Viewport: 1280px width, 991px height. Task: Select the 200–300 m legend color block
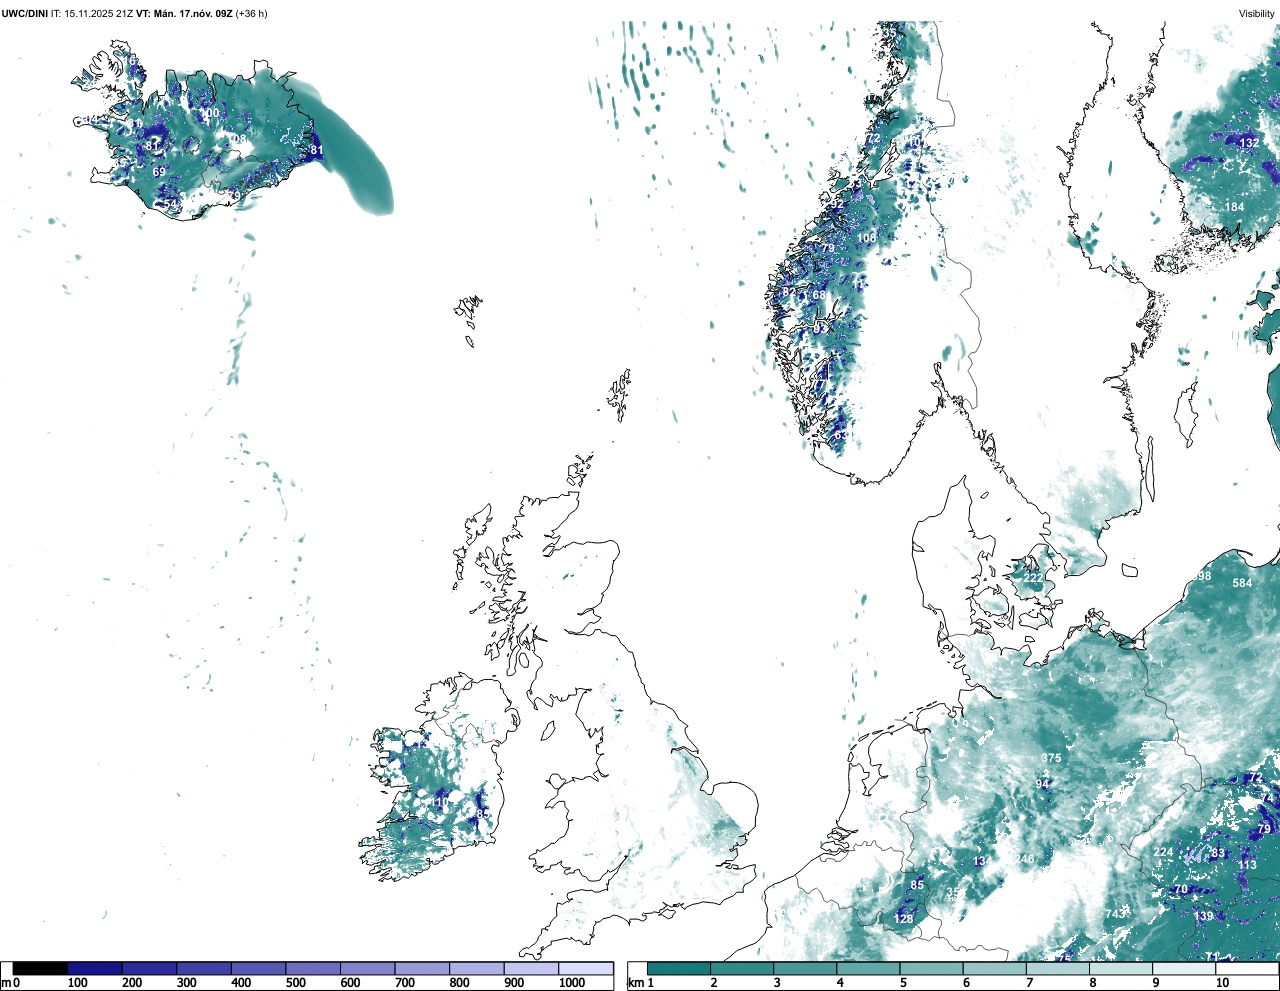click(149, 968)
